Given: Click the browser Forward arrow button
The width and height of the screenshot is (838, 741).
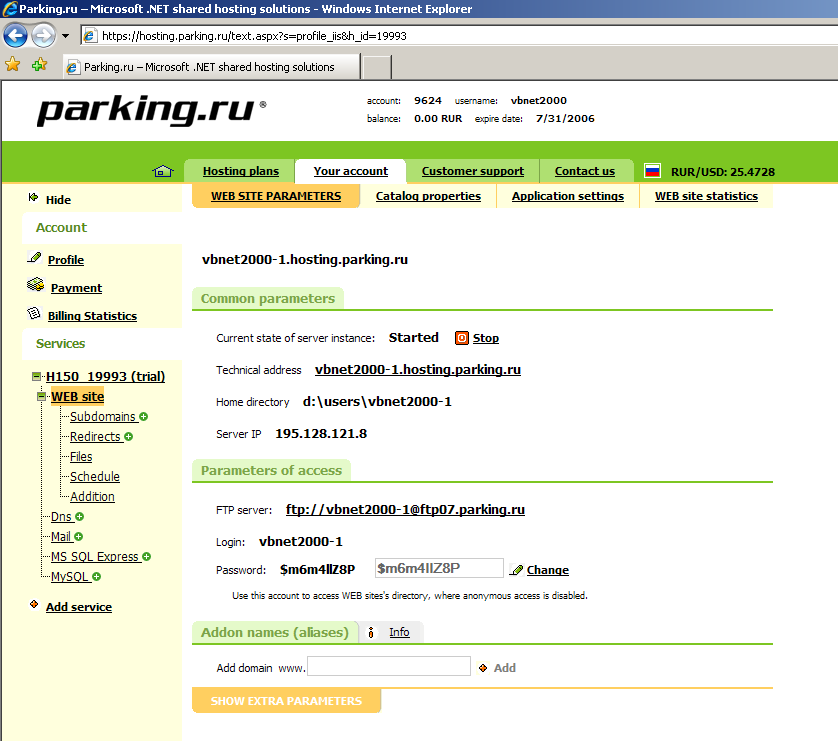Looking at the screenshot, I should pos(43,36).
